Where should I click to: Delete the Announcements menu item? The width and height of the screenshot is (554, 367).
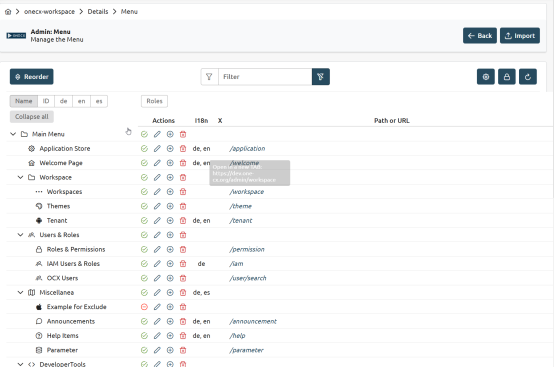(x=183, y=321)
